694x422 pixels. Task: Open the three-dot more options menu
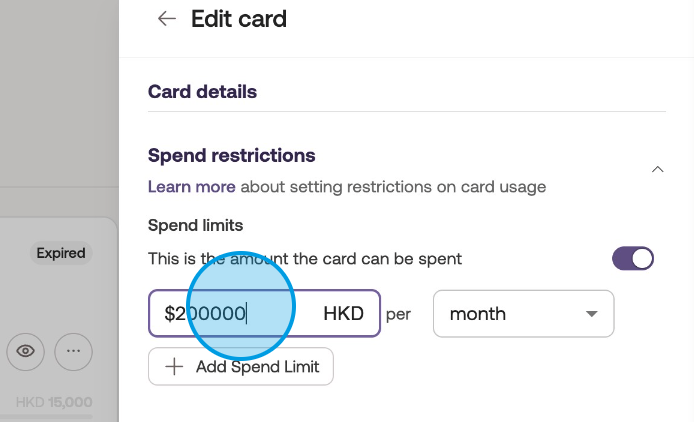pos(73,351)
